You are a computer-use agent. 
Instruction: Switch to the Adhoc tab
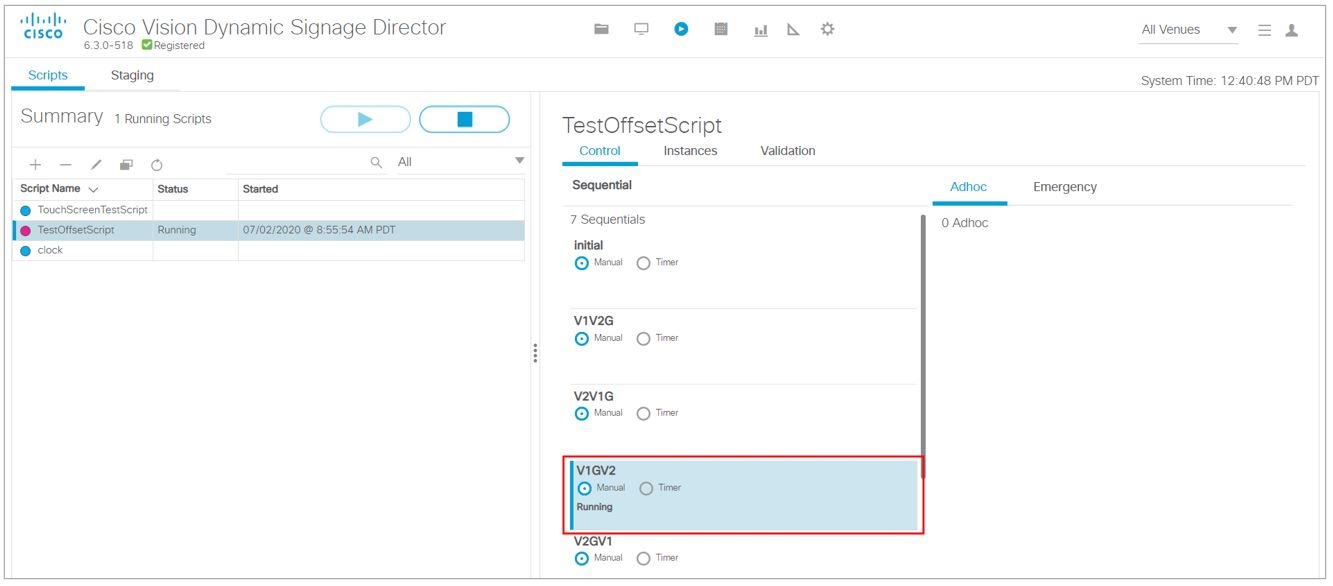pyautogui.click(x=969, y=187)
